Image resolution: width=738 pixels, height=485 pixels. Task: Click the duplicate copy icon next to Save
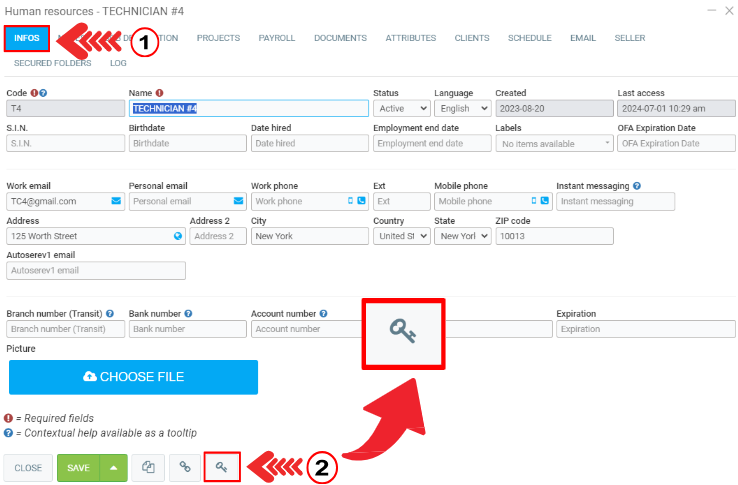[x=148, y=467]
